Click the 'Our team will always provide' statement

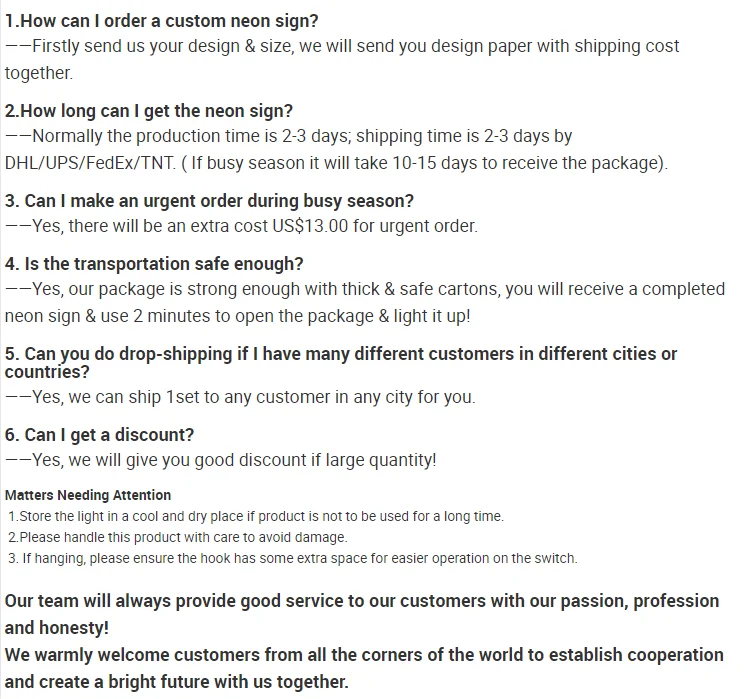coord(362,614)
